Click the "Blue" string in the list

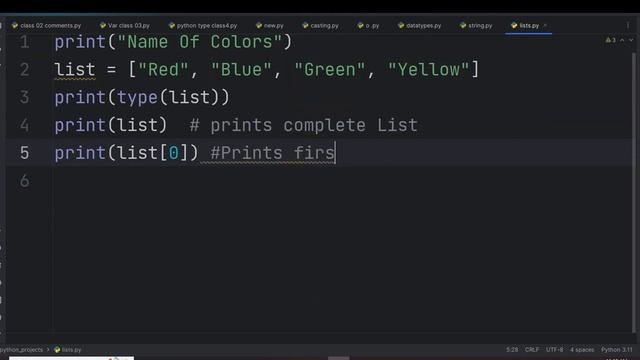pyautogui.click(x=241, y=70)
